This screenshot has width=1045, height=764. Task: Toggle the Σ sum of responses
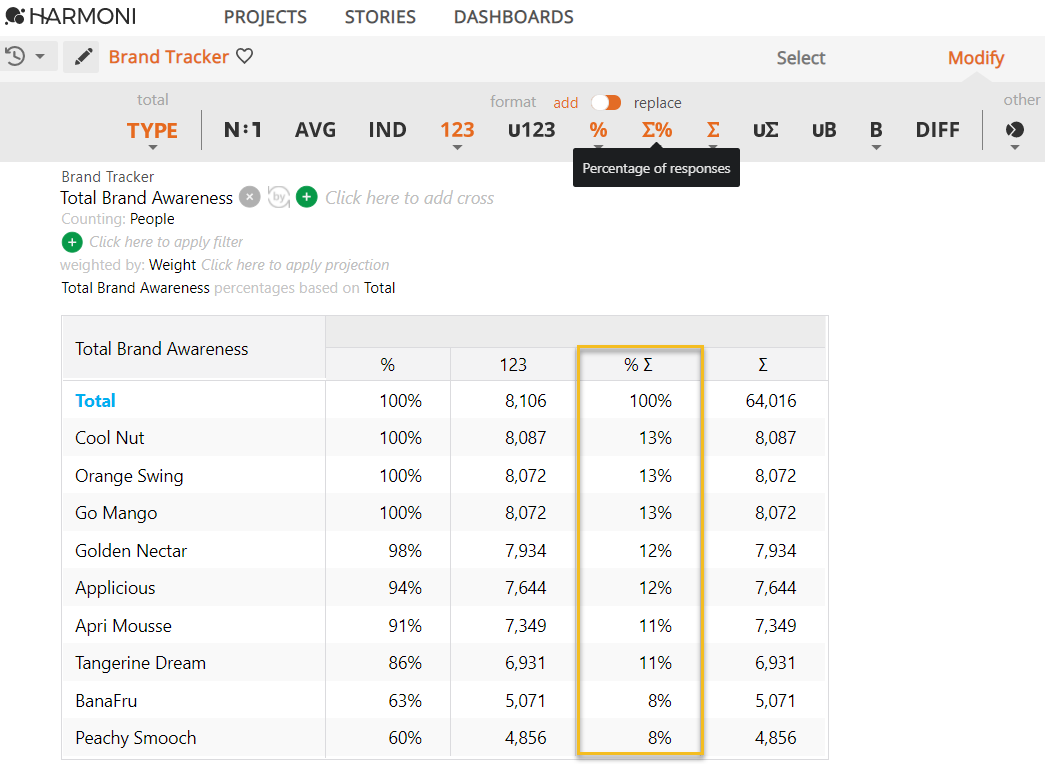click(x=713, y=130)
